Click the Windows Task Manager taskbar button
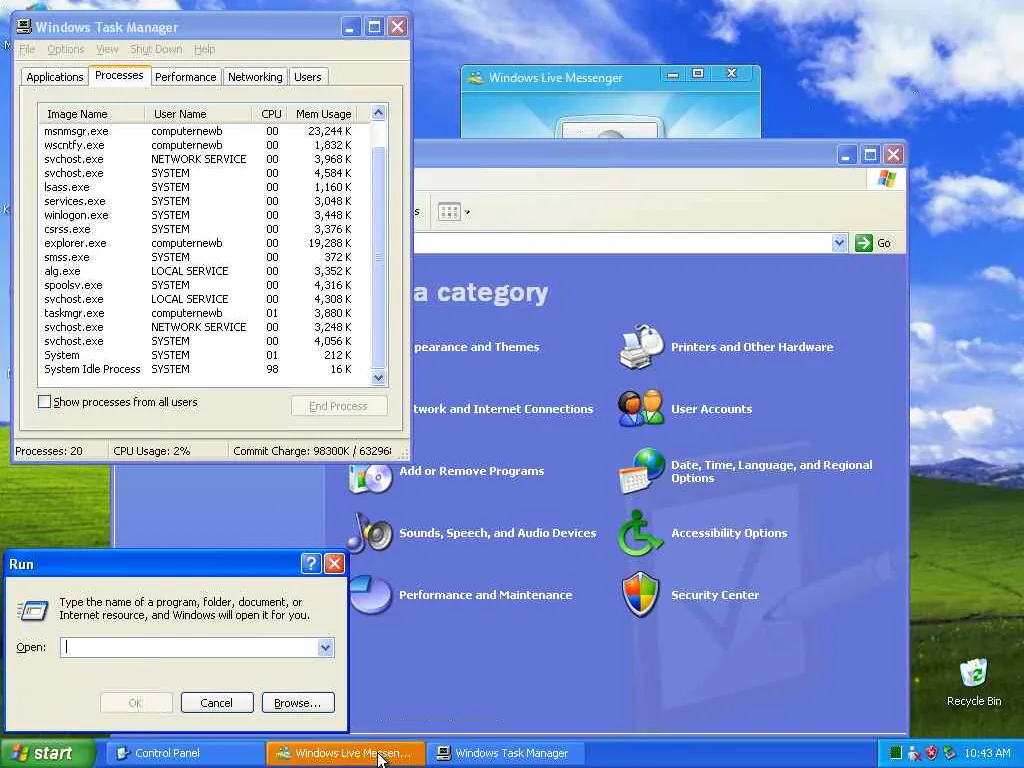The height and width of the screenshot is (768, 1024). click(505, 753)
